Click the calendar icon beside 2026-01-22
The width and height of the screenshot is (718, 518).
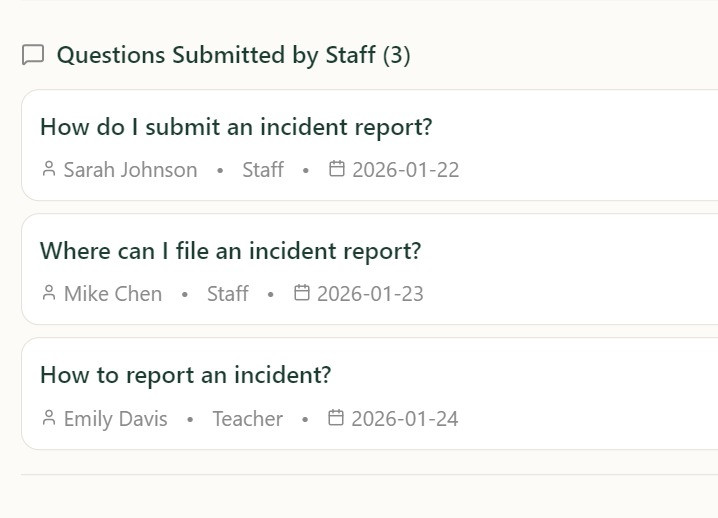[337, 168]
